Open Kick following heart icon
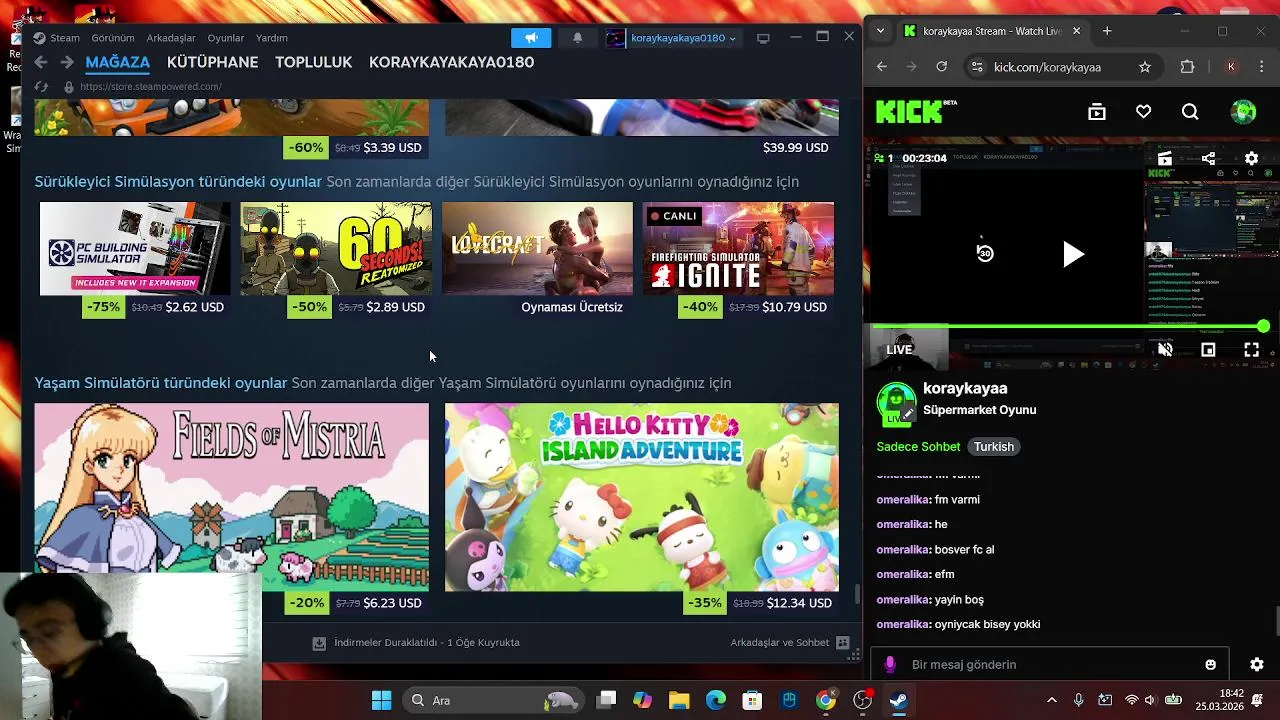Viewport: 1280px width, 720px height. 1143,112
